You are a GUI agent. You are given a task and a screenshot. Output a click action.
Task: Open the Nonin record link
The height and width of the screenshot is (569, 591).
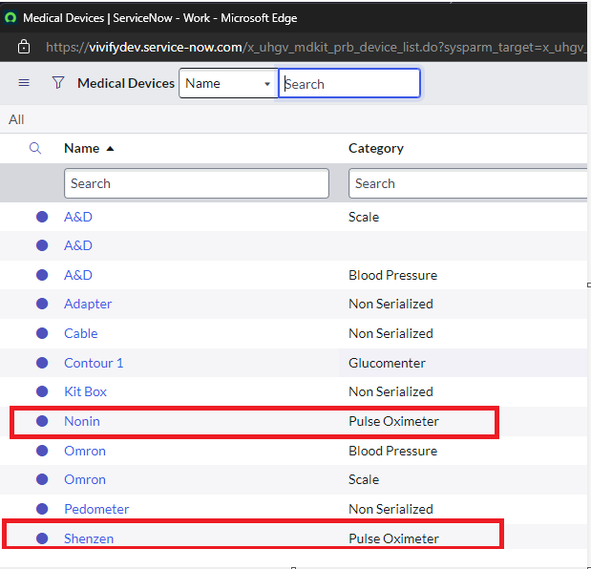[82, 421]
